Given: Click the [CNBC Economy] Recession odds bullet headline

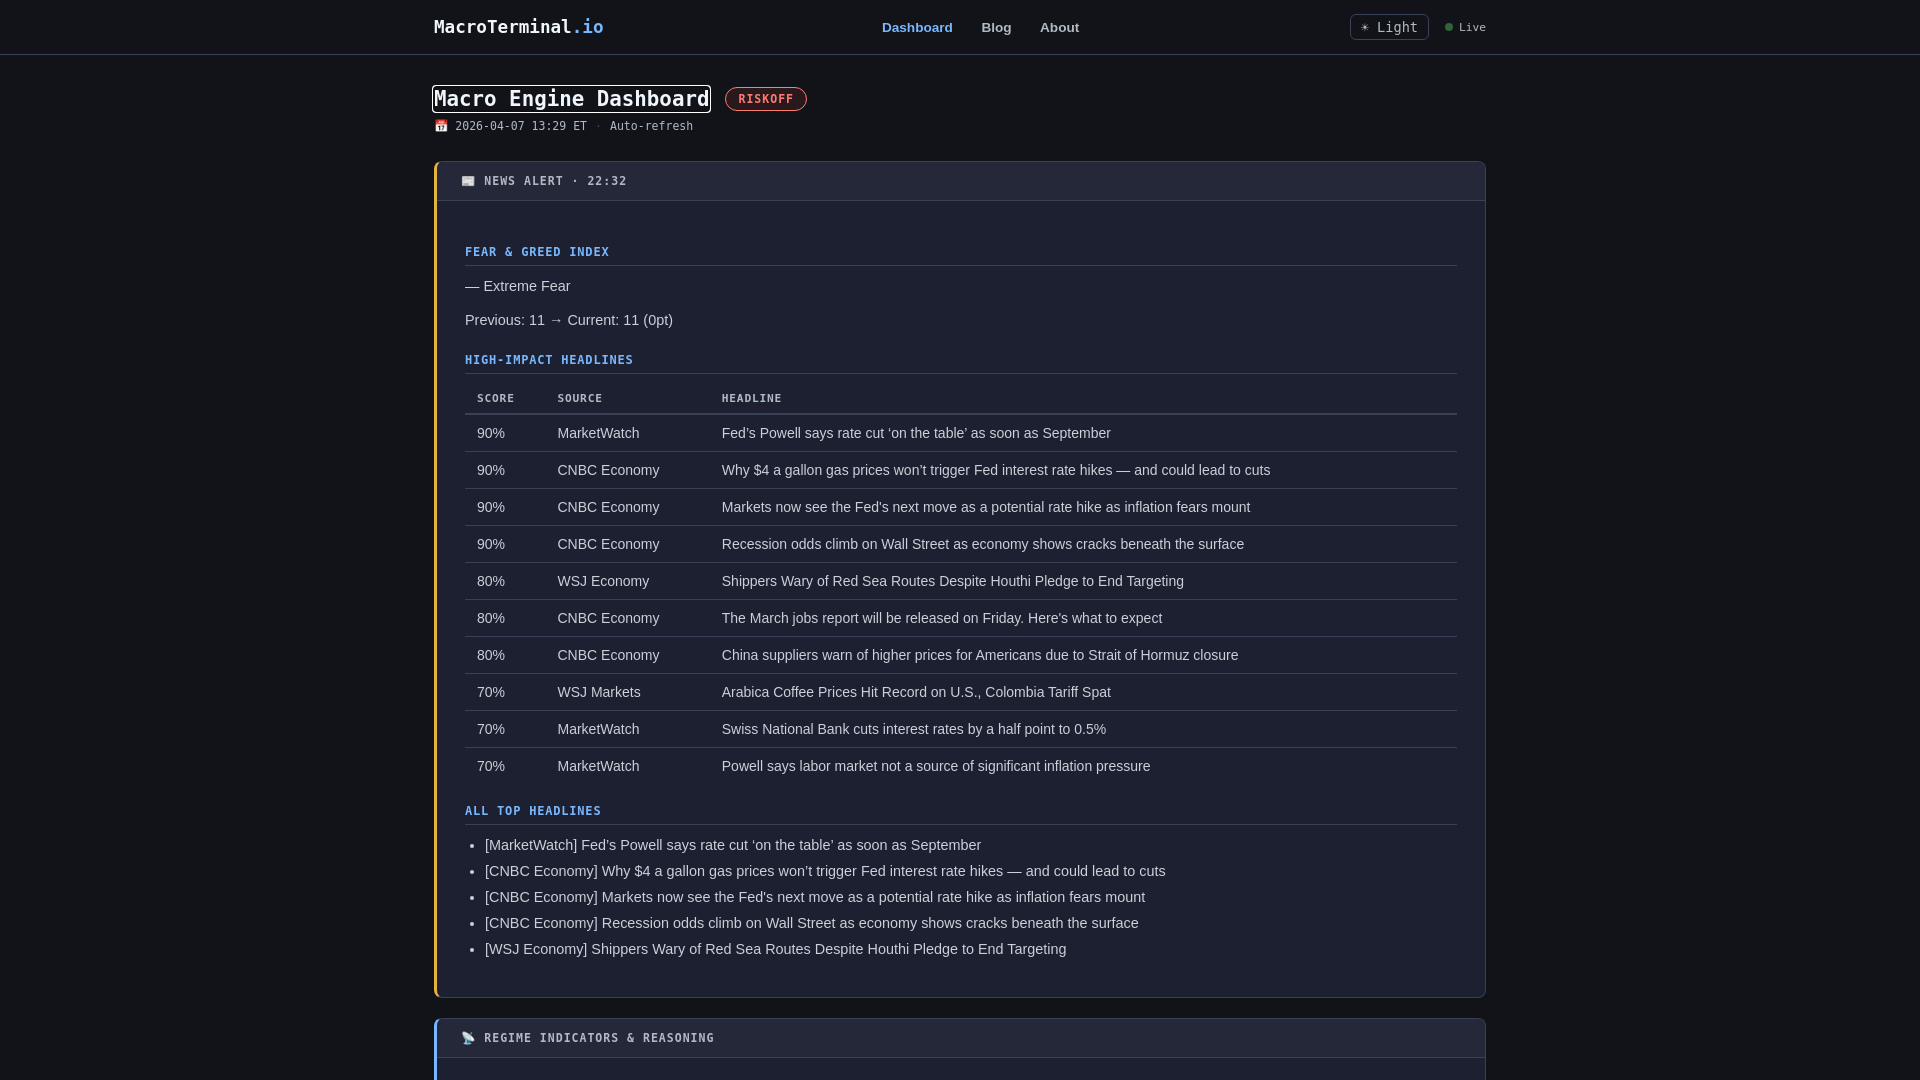Looking at the screenshot, I should click(x=812, y=923).
